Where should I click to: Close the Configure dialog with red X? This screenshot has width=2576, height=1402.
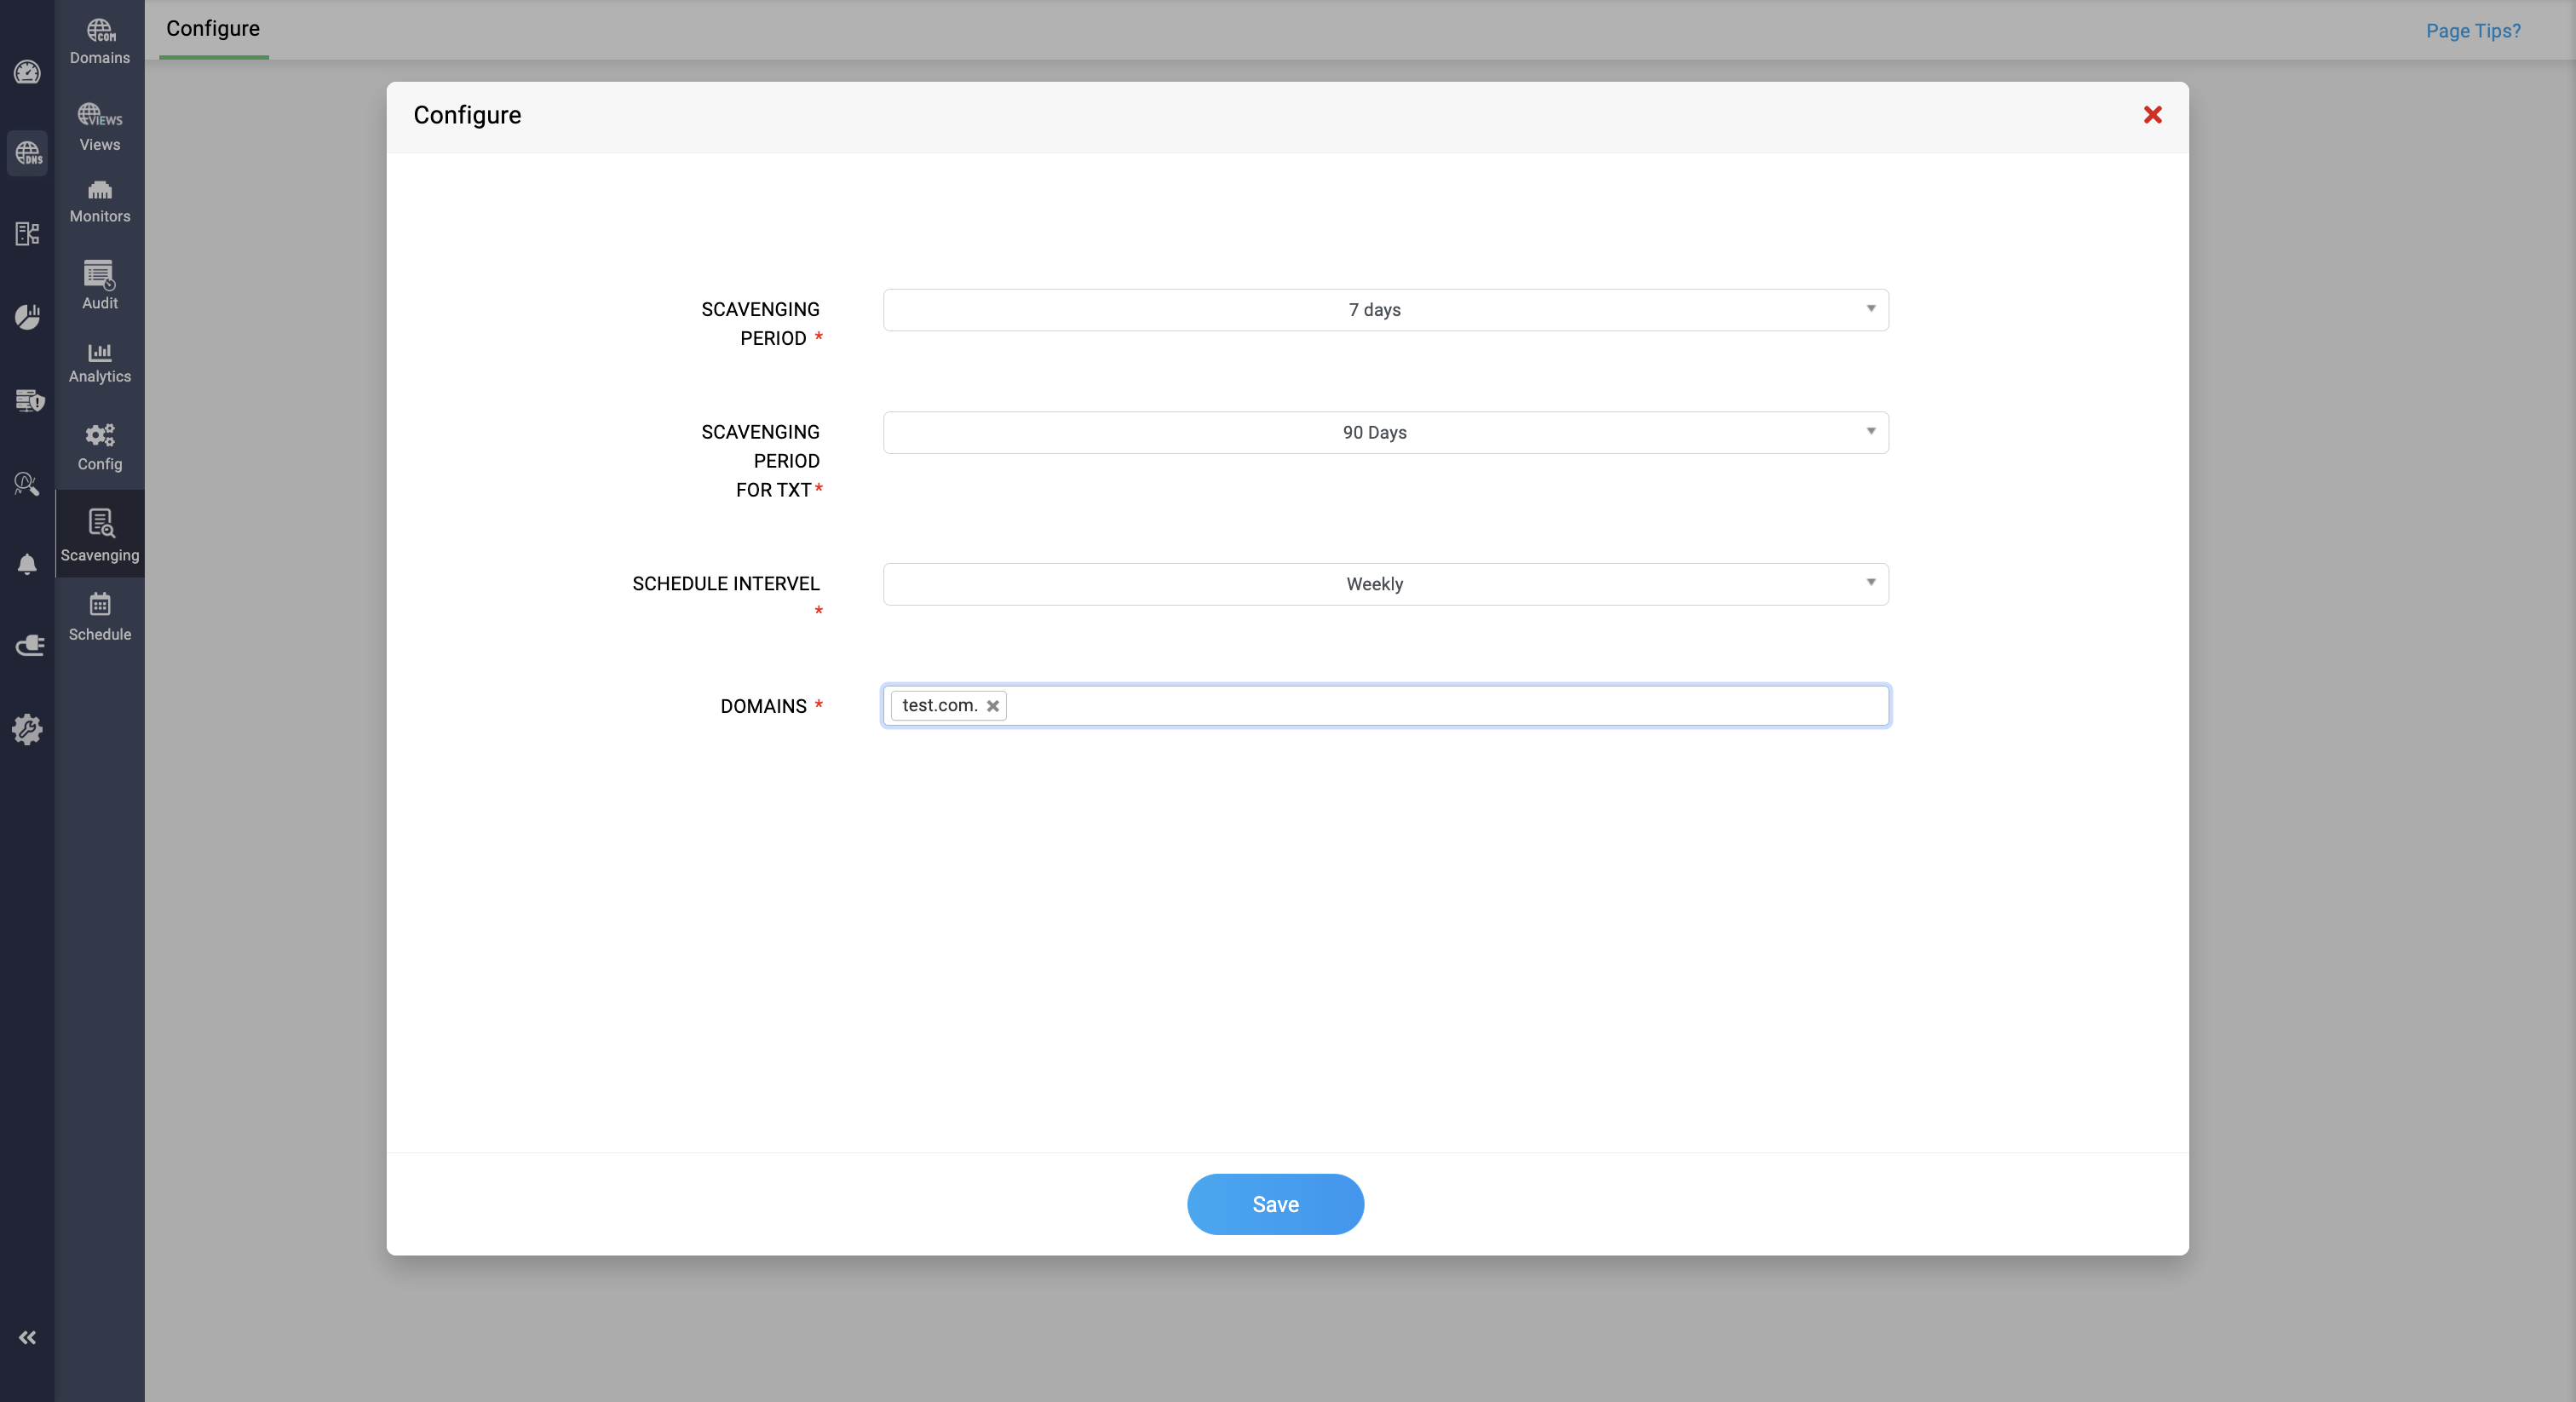(x=2152, y=115)
